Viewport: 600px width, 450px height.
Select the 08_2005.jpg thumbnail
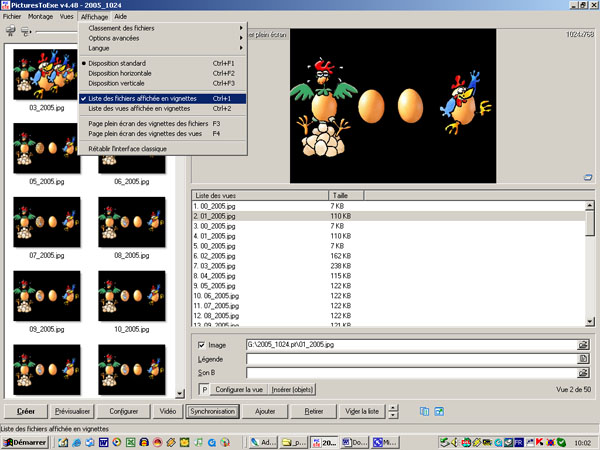tap(132, 223)
